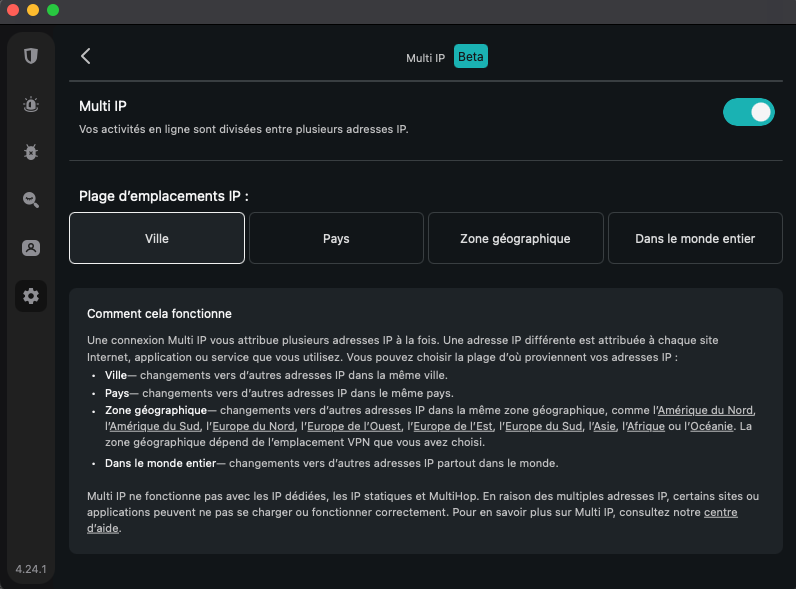Viewport: 796px width, 589px height.
Task: Select the Ville IP range option
Action: tap(157, 238)
